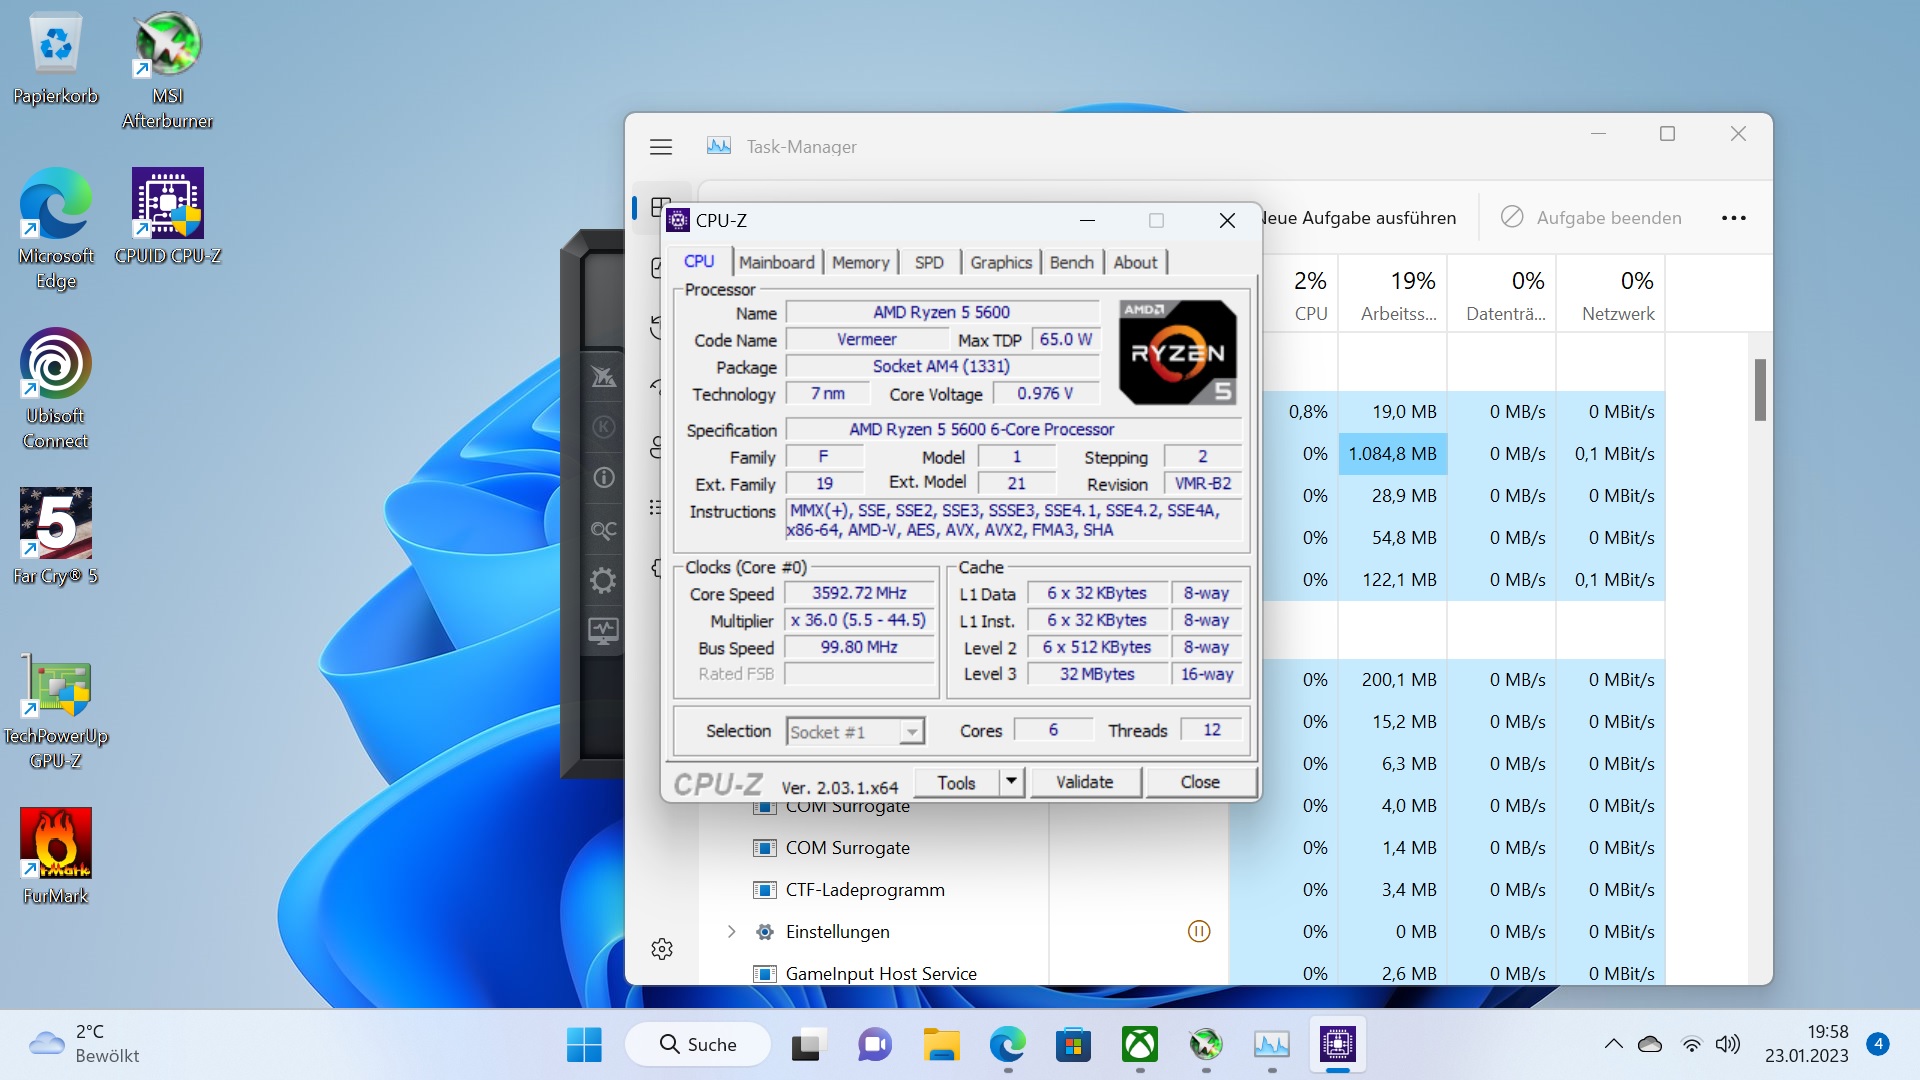Viewport: 1920px width, 1080px height.
Task: Open Afterburner hardware monitor icon
Action: click(603, 631)
